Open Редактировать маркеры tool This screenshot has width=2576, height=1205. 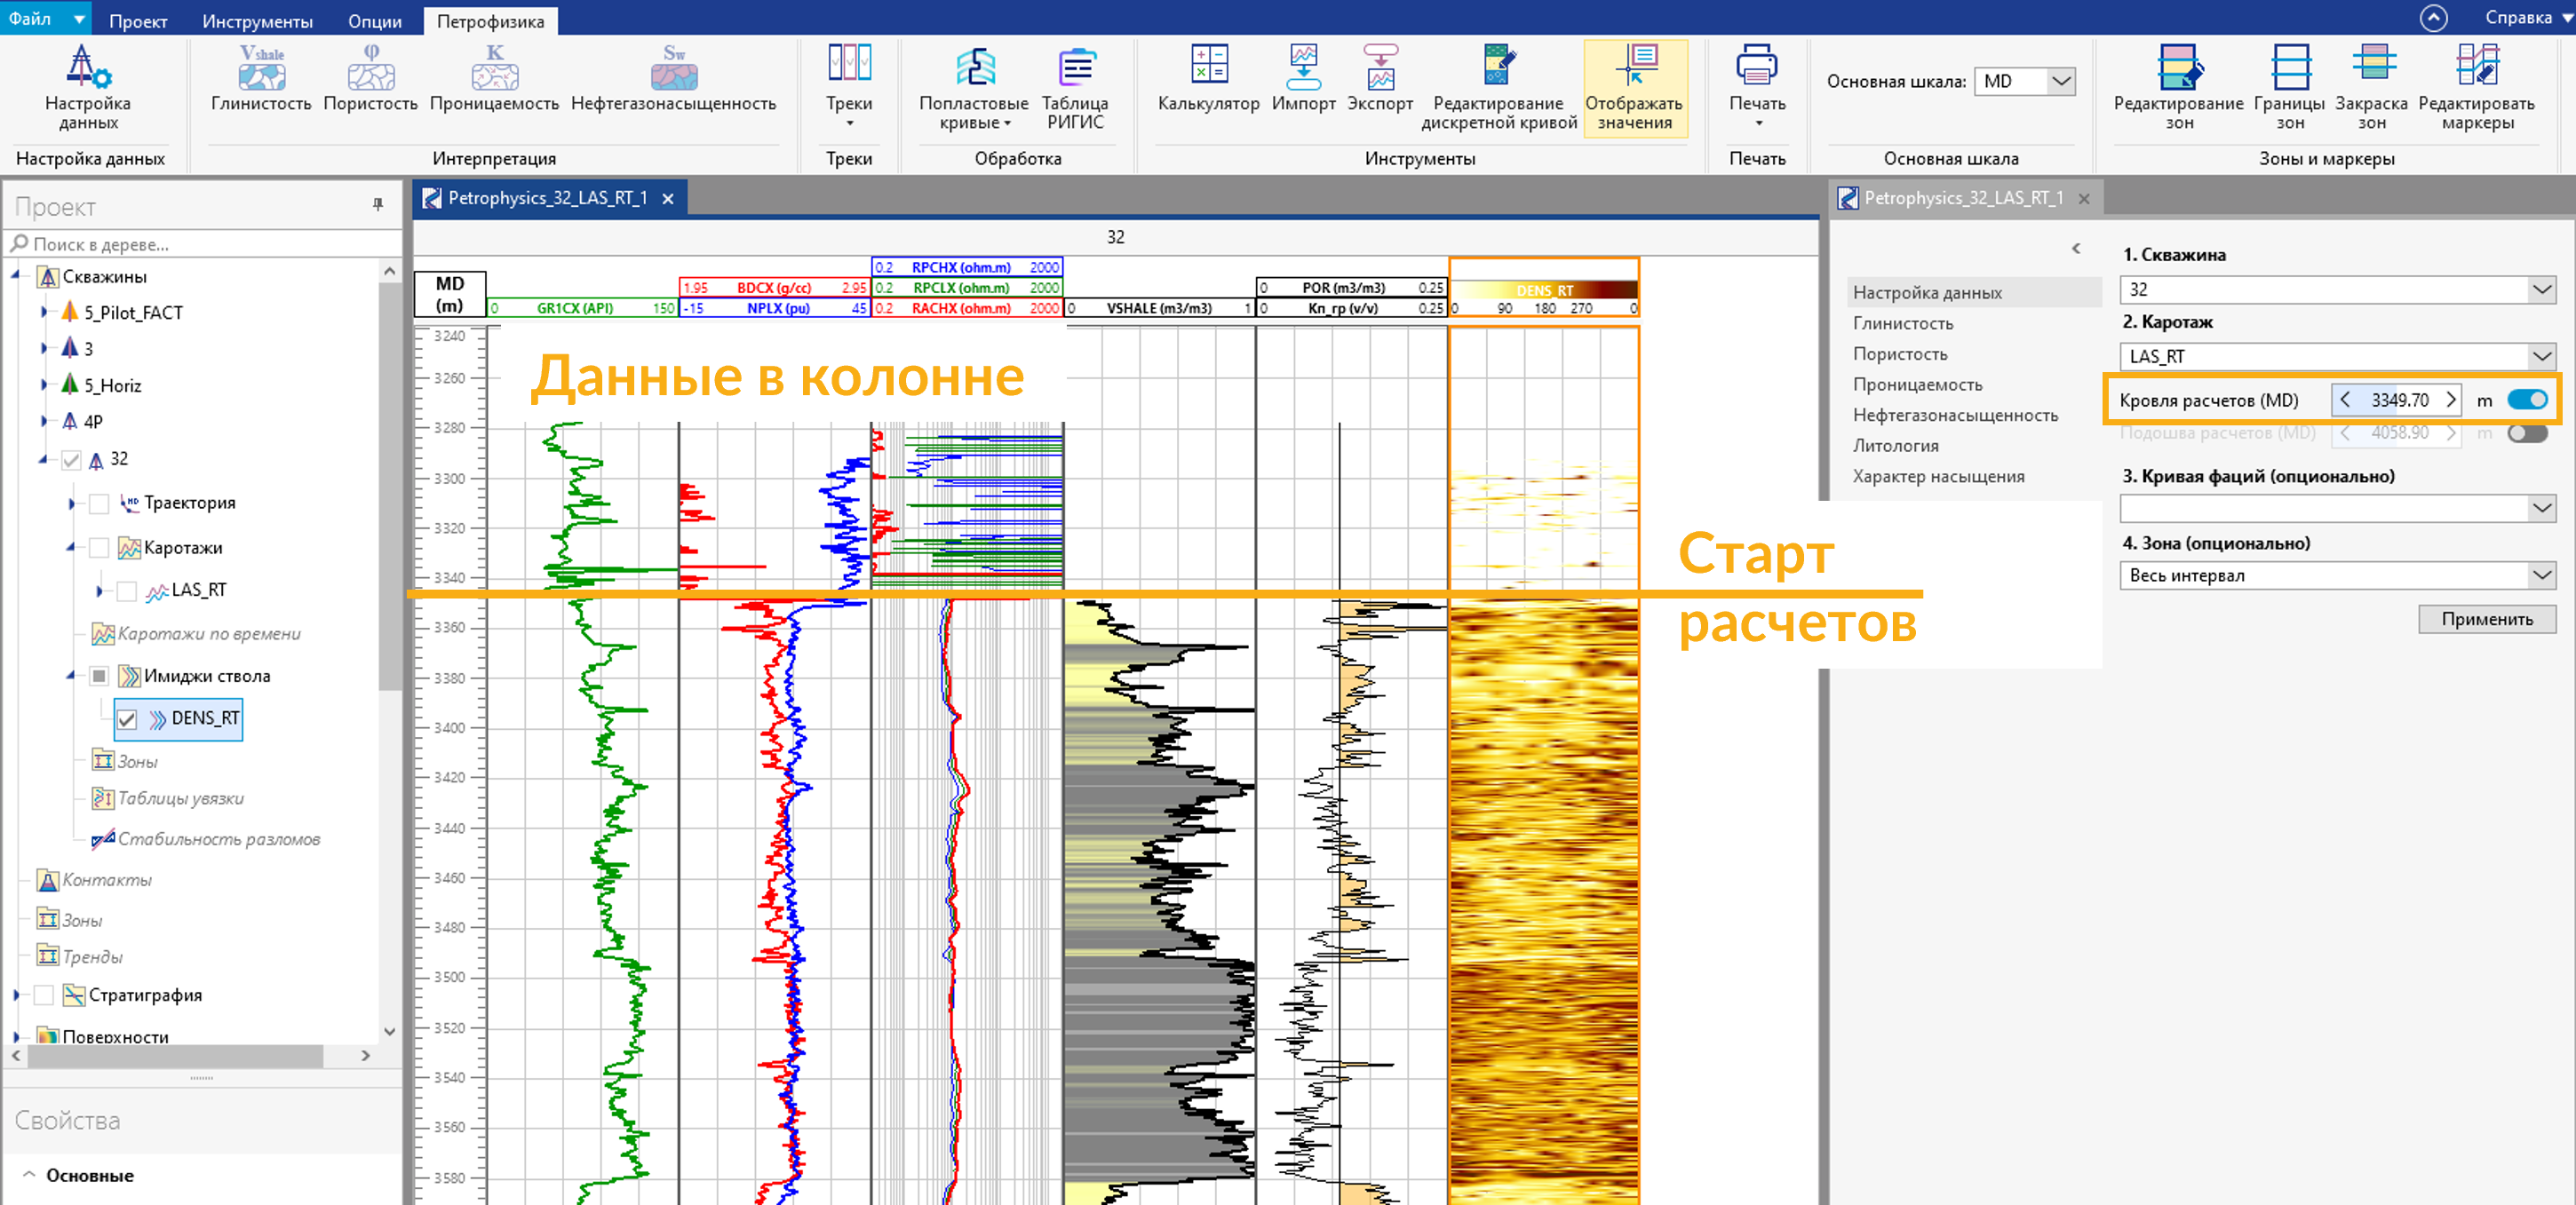pyautogui.click(x=2476, y=87)
